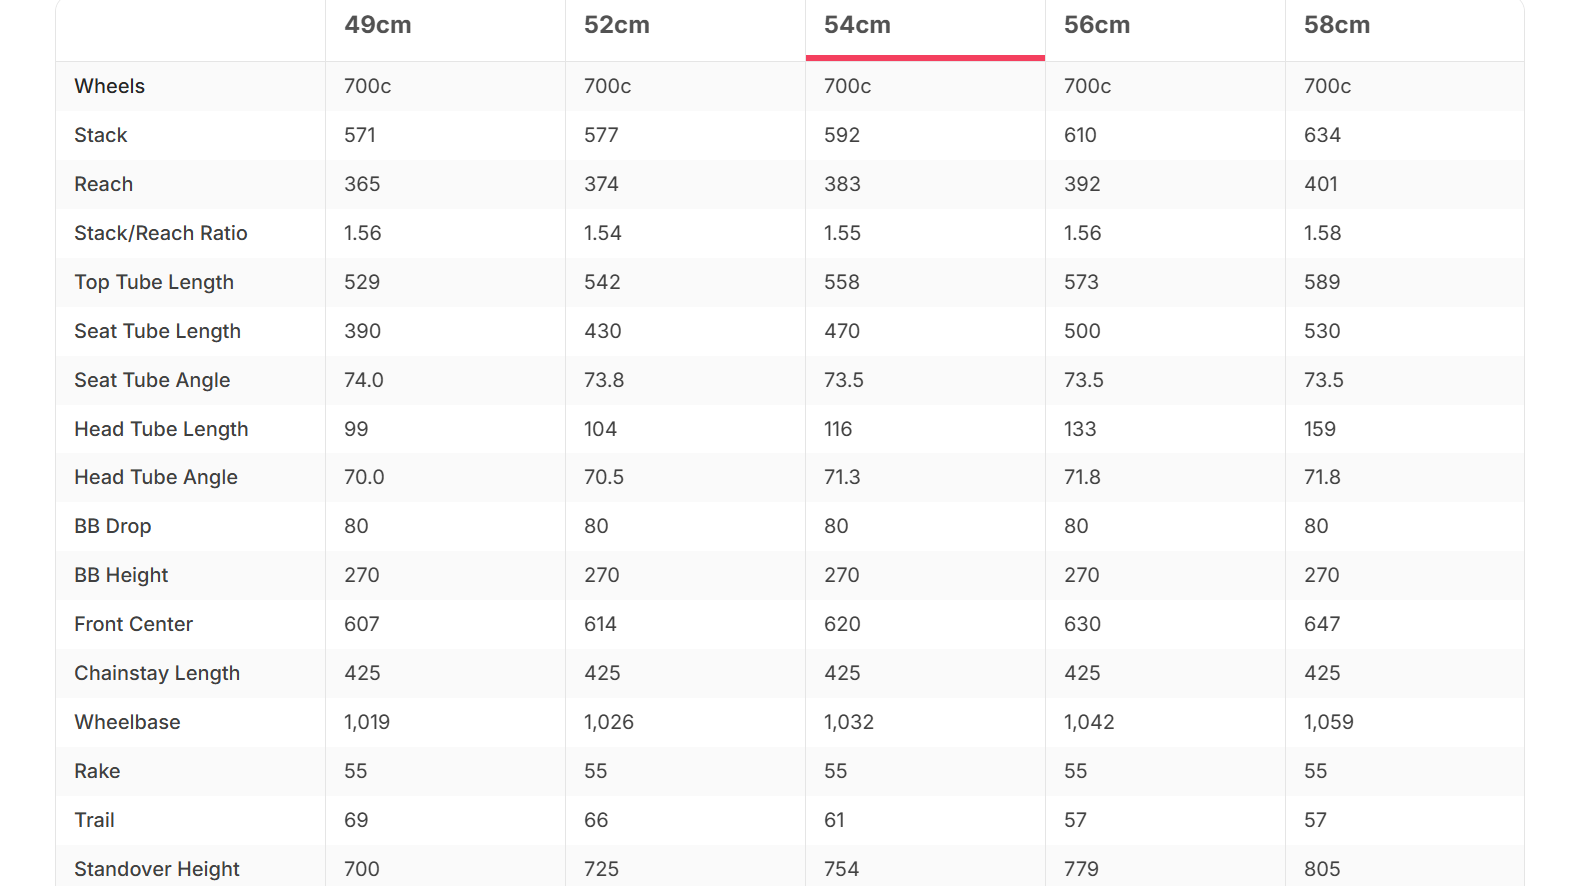
Task: Click the Head Tube Angle label
Action: coord(156,477)
